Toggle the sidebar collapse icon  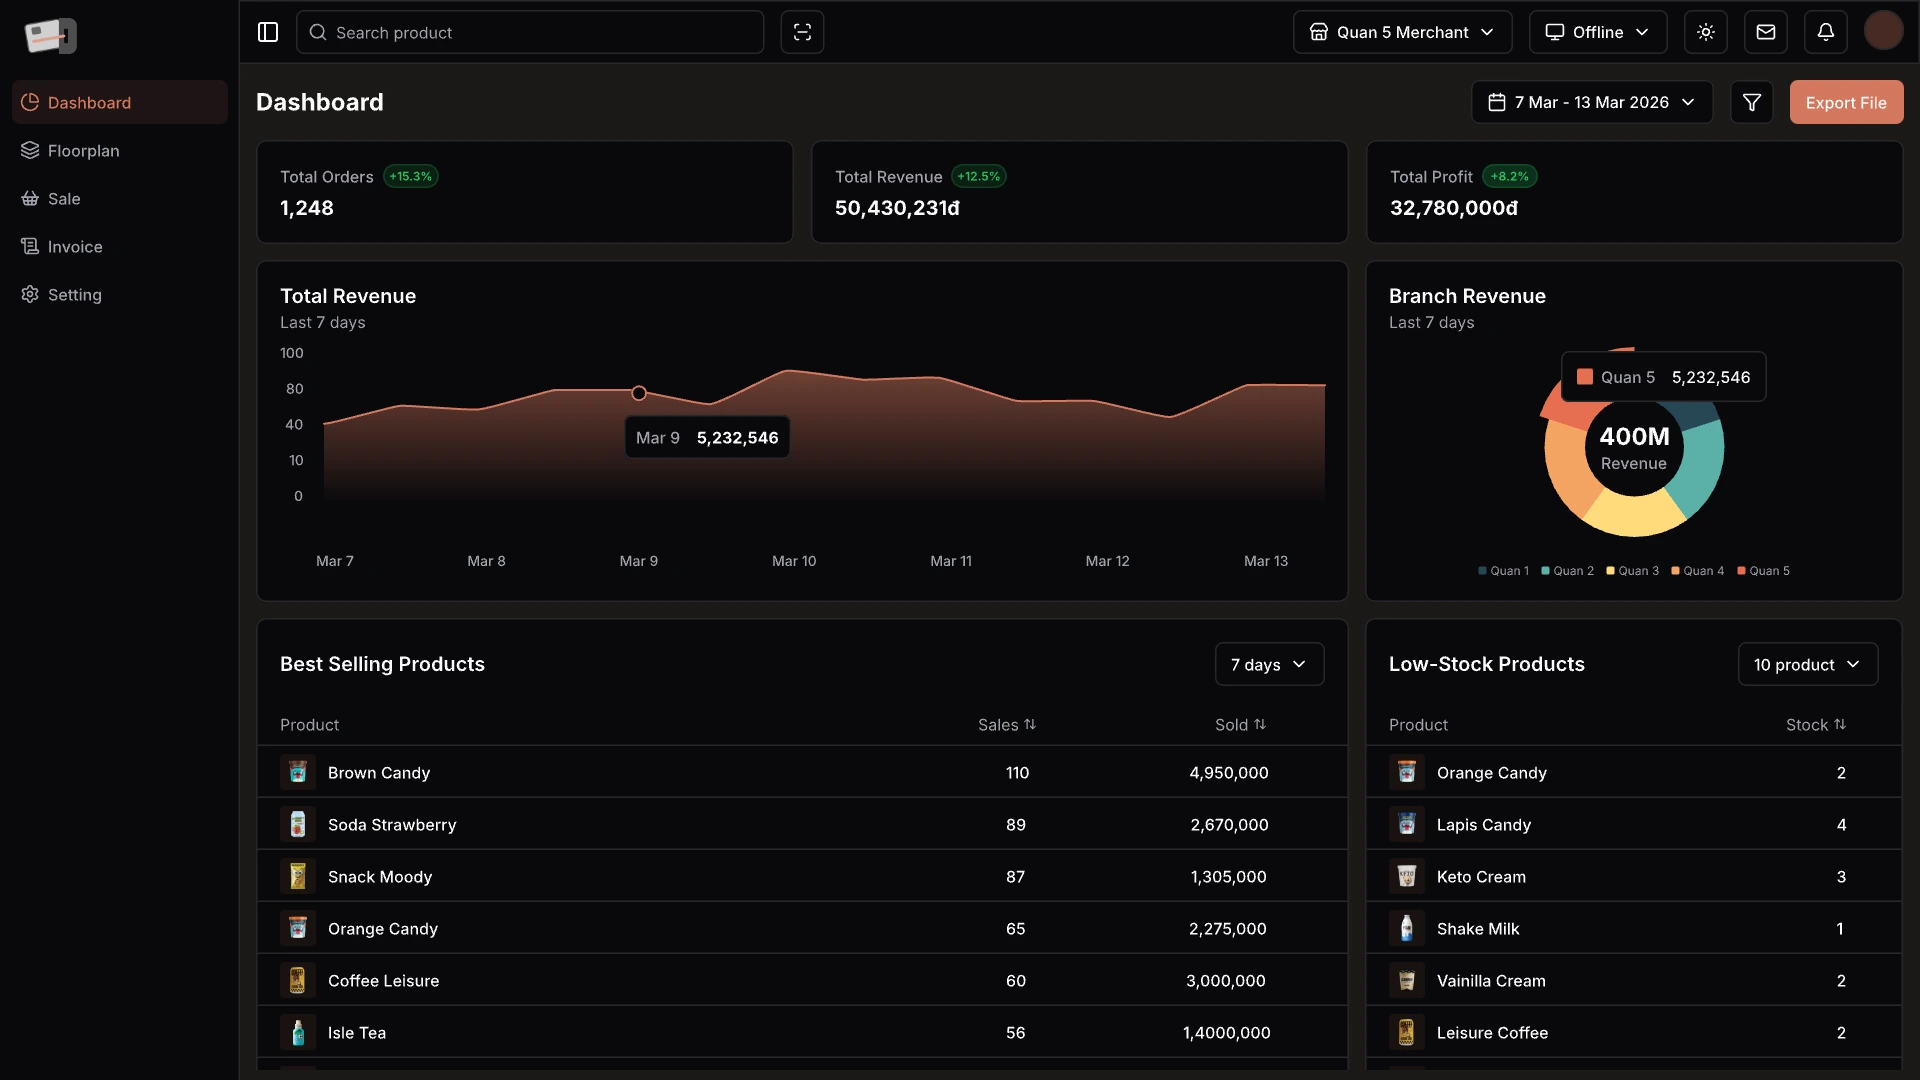[268, 32]
